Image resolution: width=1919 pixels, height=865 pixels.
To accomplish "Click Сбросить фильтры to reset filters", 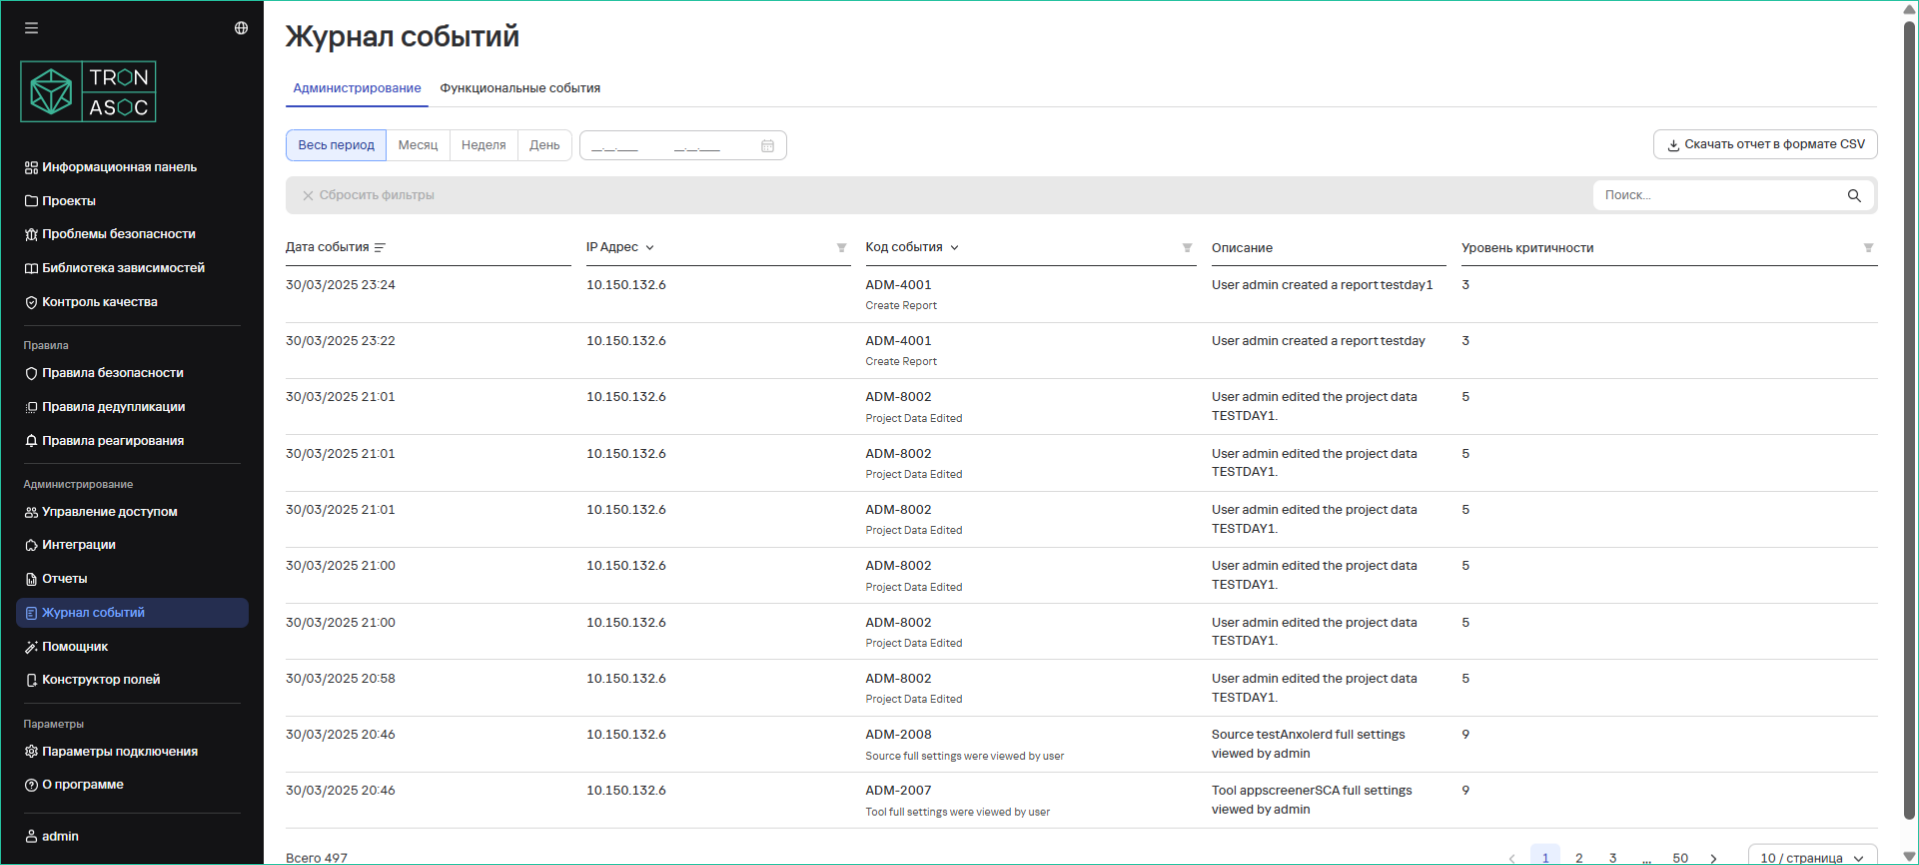I will click(x=368, y=196).
